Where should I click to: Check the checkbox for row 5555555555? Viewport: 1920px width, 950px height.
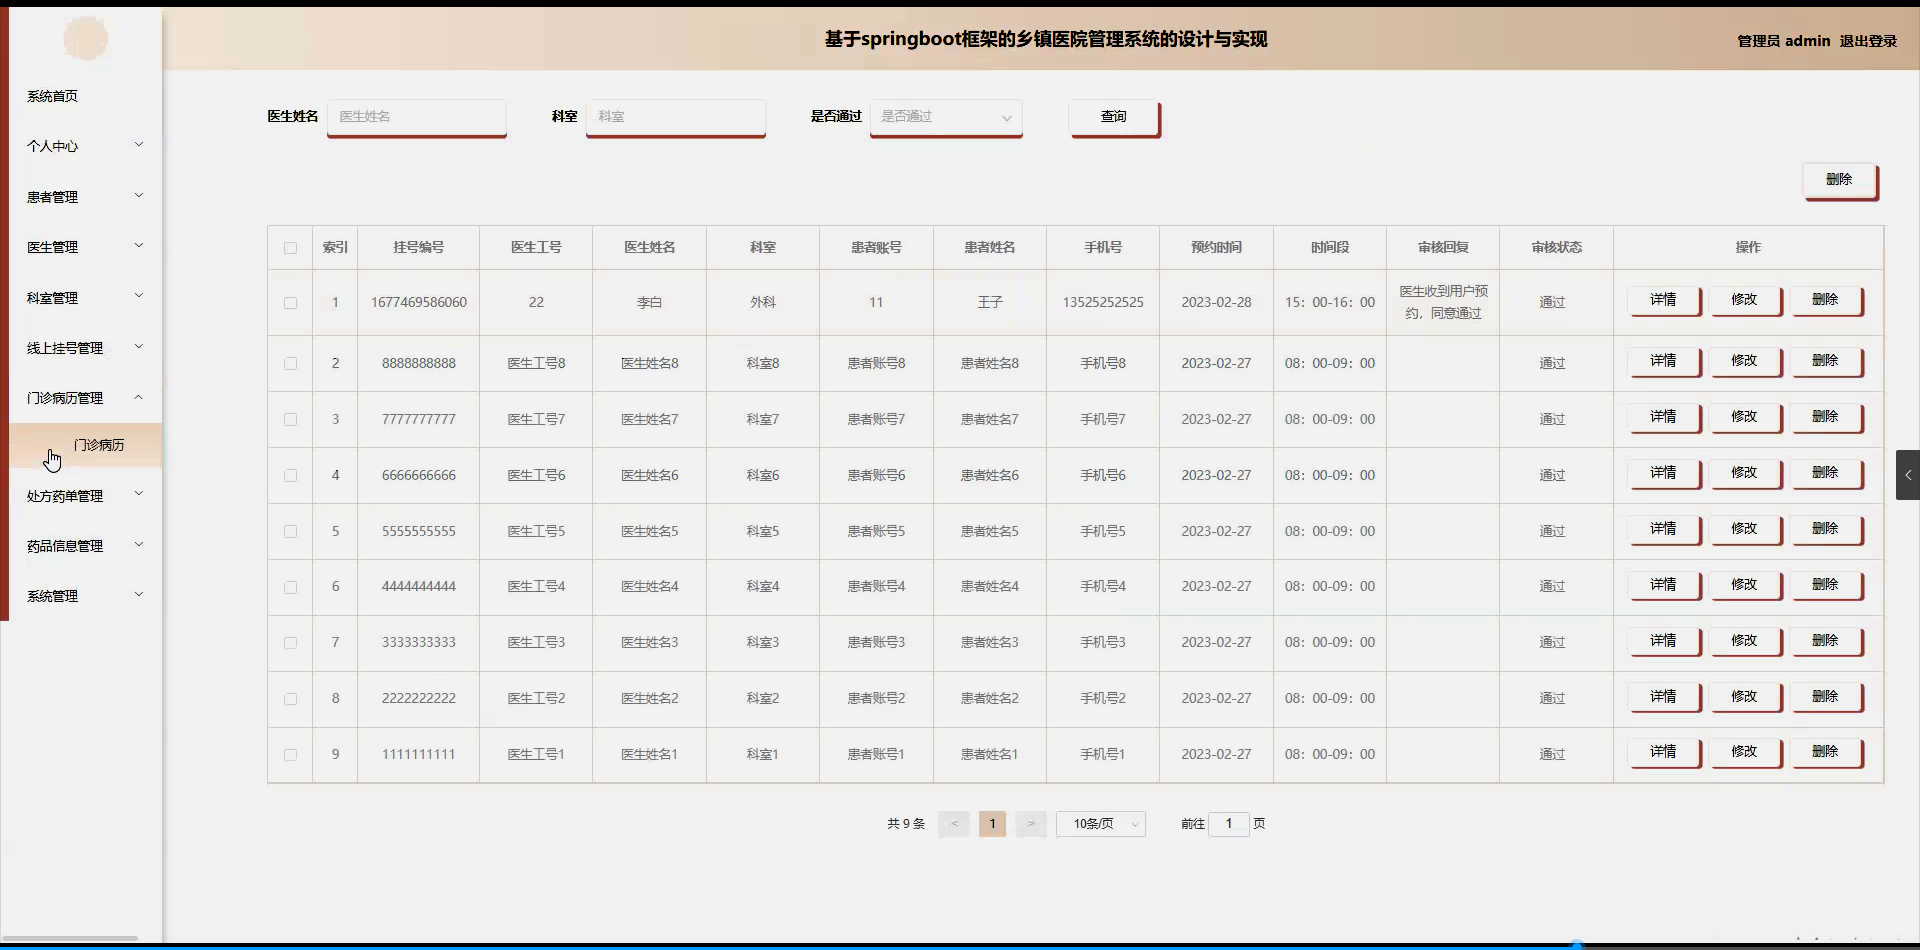pyautogui.click(x=290, y=532)
